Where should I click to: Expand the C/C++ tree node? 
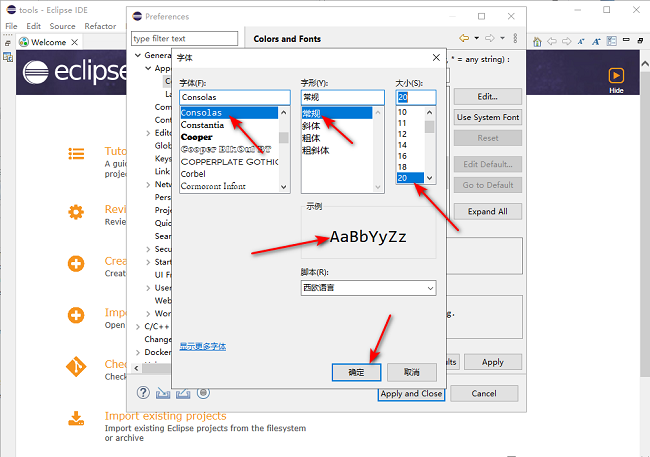[x=138, y=327]
